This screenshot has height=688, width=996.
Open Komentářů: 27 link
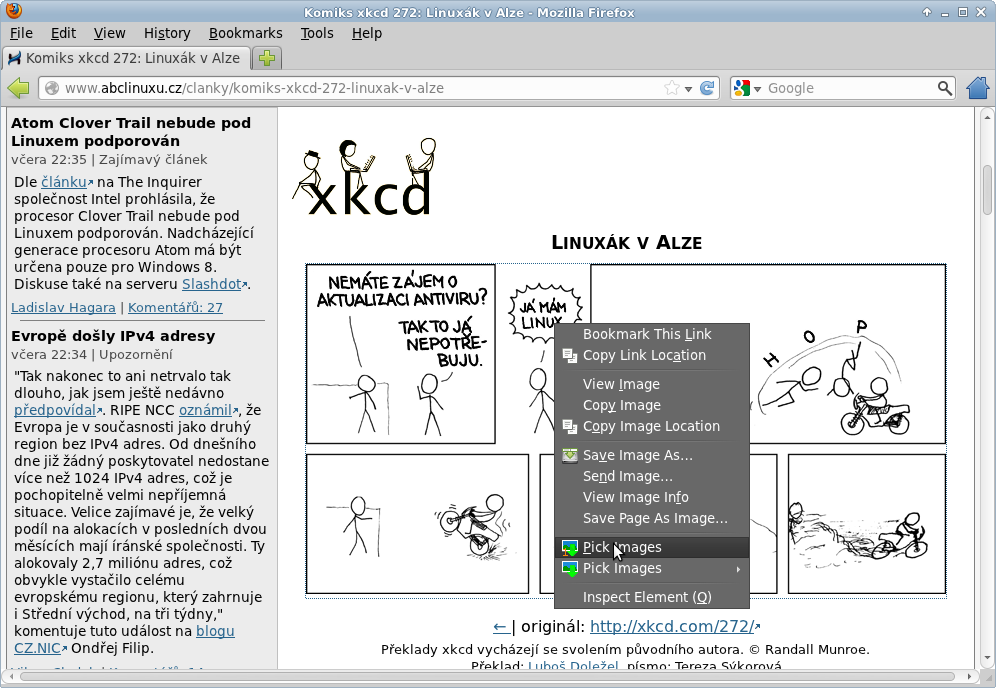click(x=175, y=307)
